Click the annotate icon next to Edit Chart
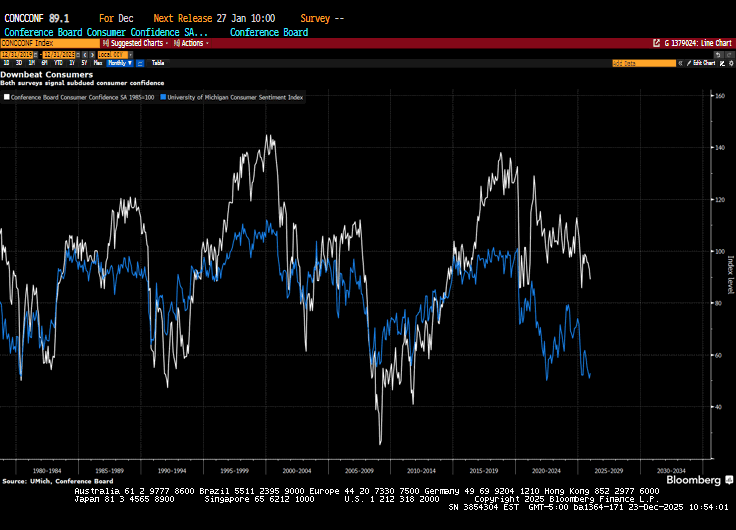This screenshot has height=530, width=736. pyautogui.click(x=723, y=63)
